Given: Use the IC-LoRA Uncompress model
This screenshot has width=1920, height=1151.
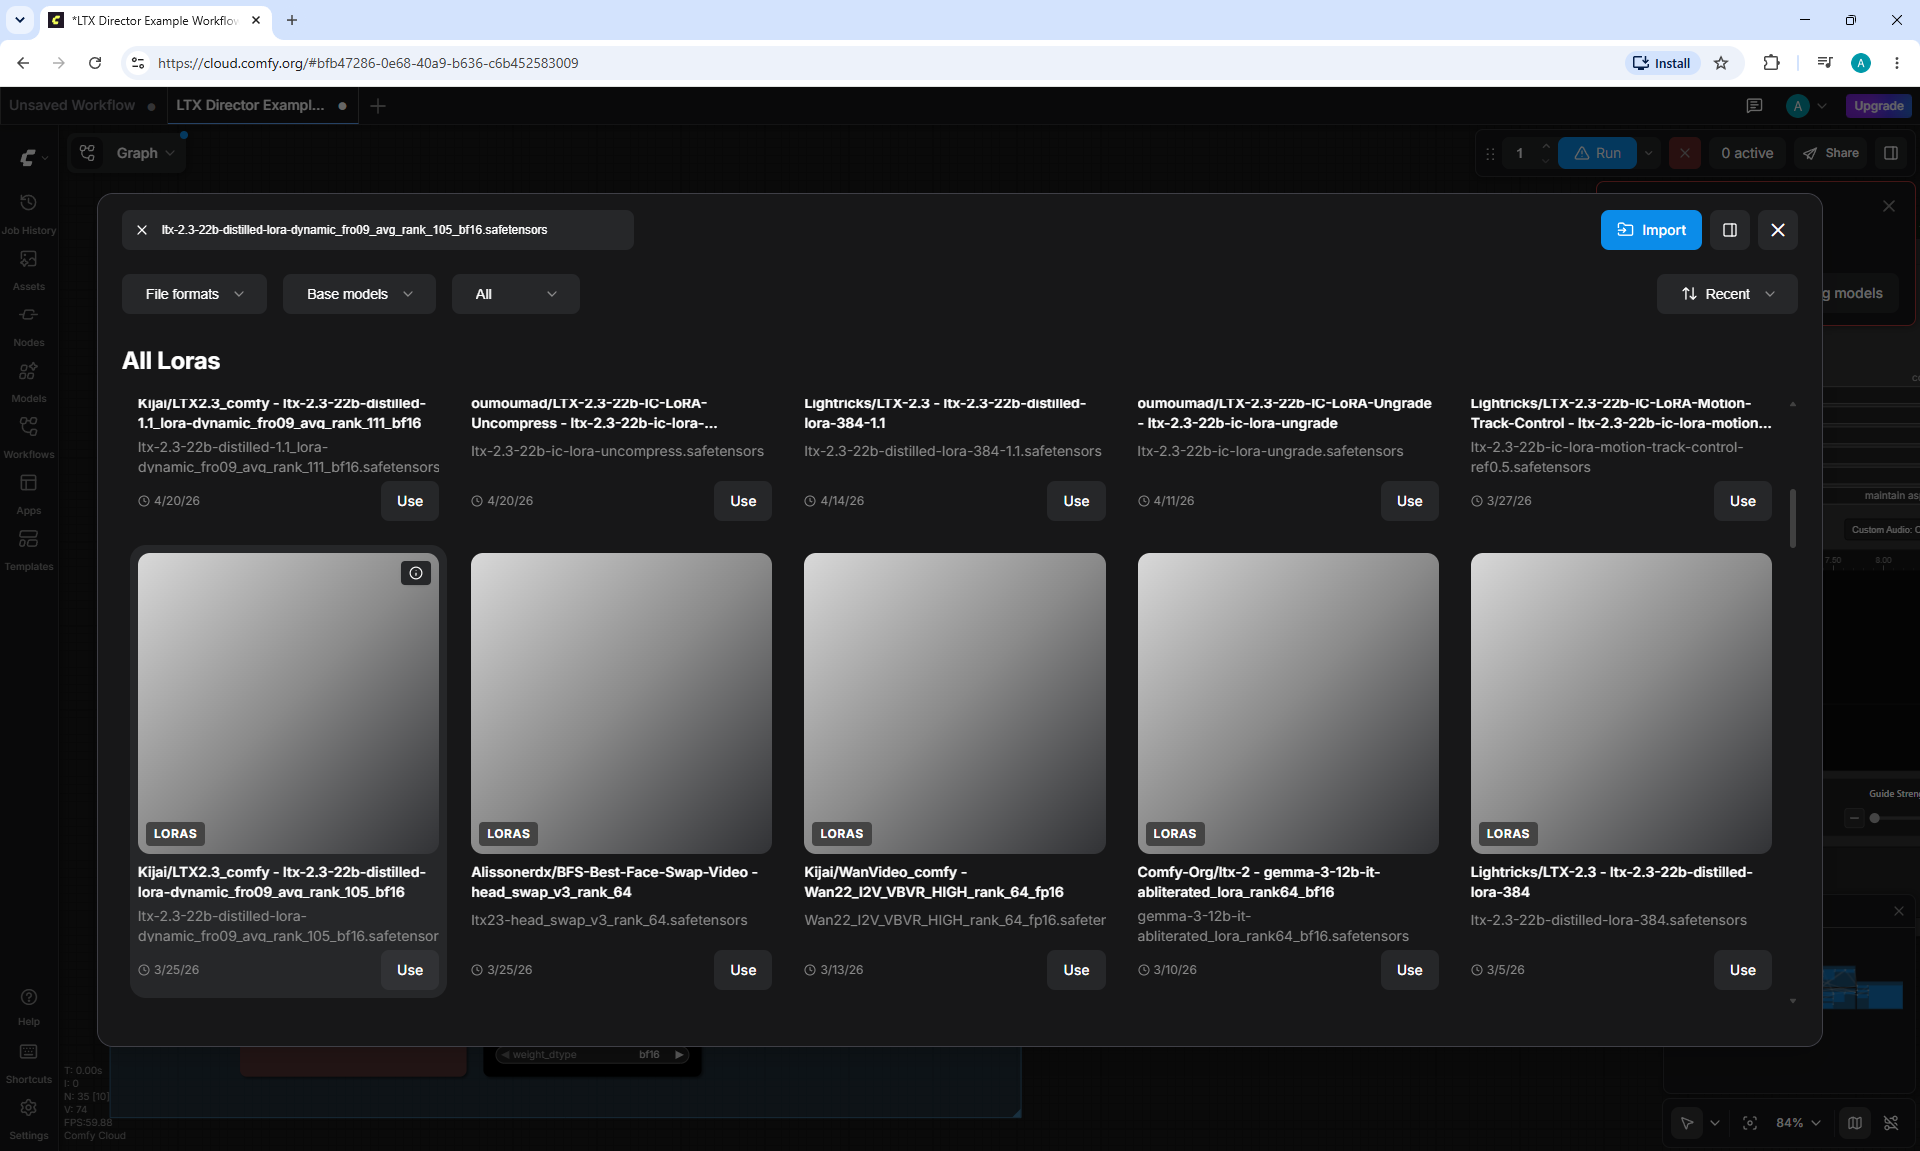Looking at the screenshot, I should [743, 501].
